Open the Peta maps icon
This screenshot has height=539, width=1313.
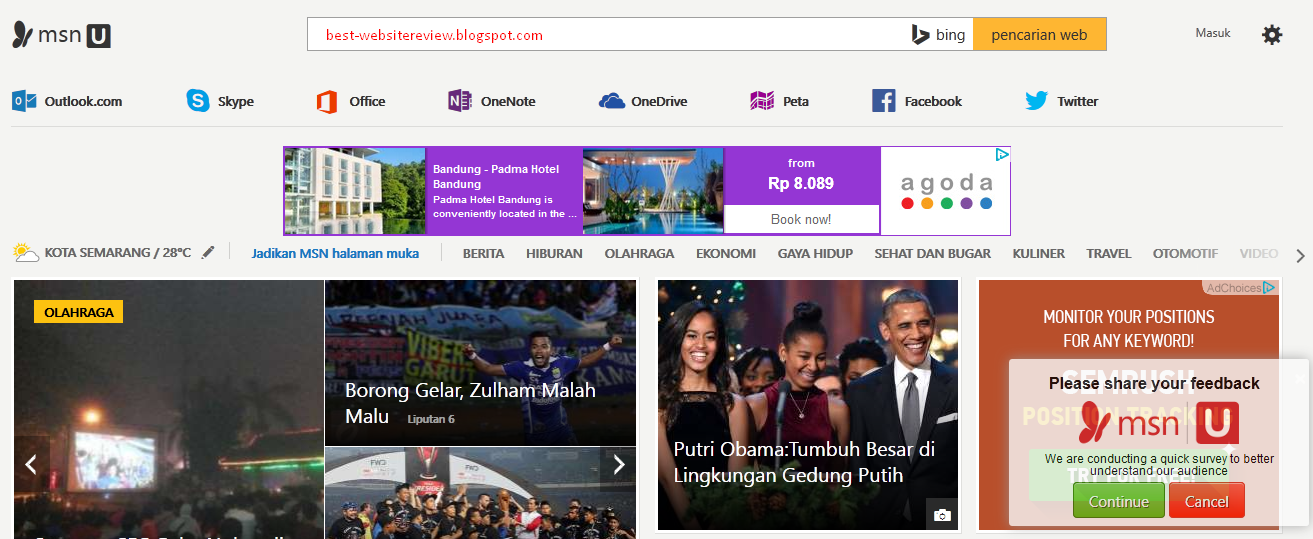click(763, 101)
